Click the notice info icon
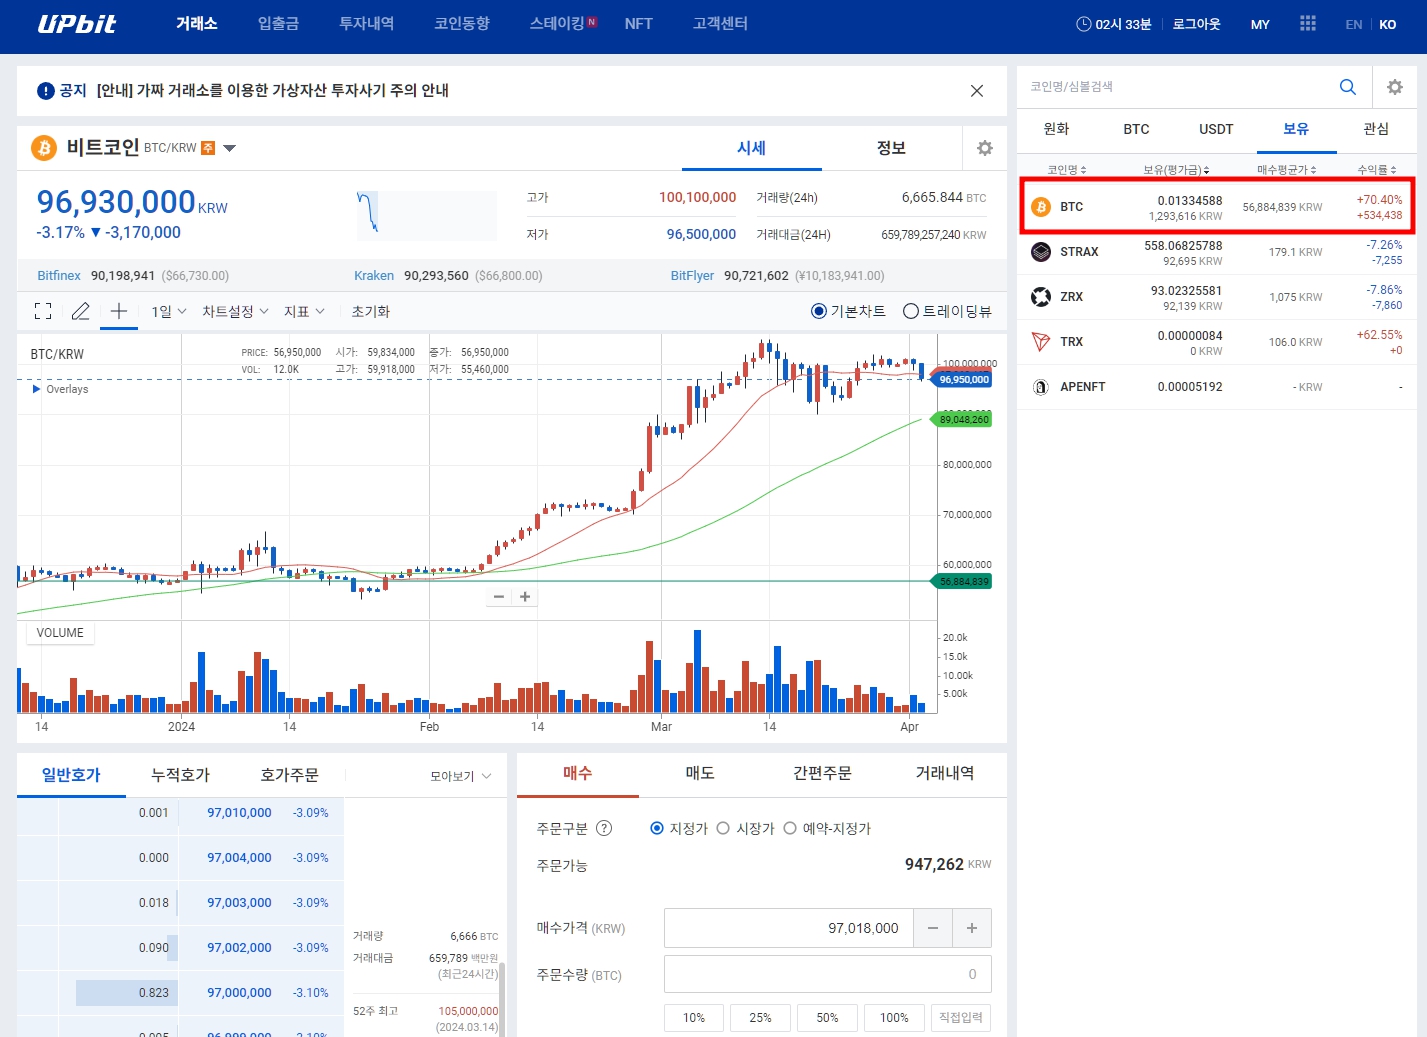Image resolution: width=1427 pixels, height=1037 pixels. pos(46,91)
